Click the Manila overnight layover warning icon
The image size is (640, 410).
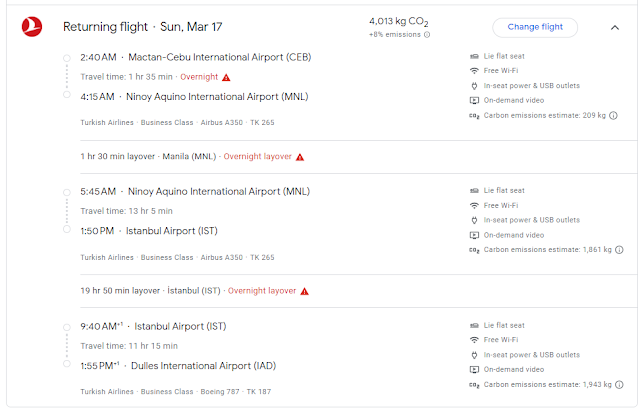point(300,157)
